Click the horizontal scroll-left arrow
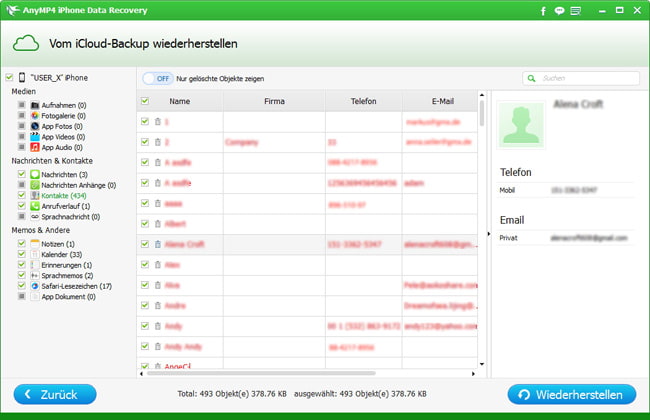 point(141,374)
